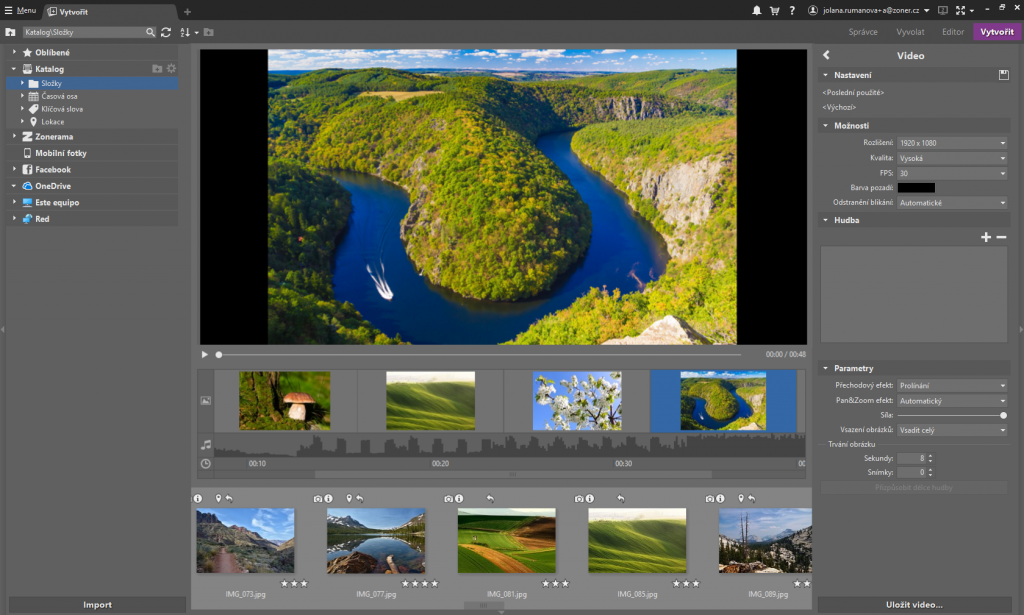Expand the Zonerama tree item

(14, 136)
